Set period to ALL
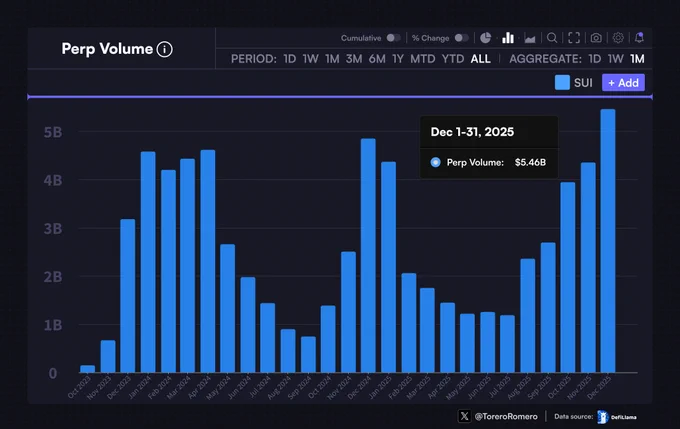 point(481,59)
